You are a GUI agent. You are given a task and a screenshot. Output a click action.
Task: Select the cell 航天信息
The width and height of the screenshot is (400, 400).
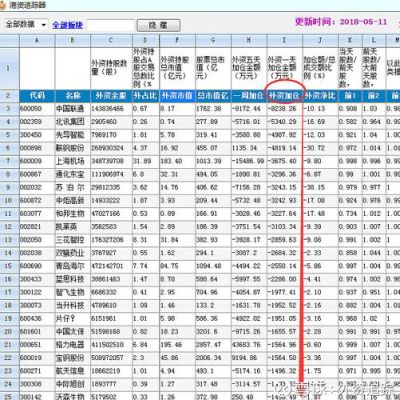[x=73, y=371]
